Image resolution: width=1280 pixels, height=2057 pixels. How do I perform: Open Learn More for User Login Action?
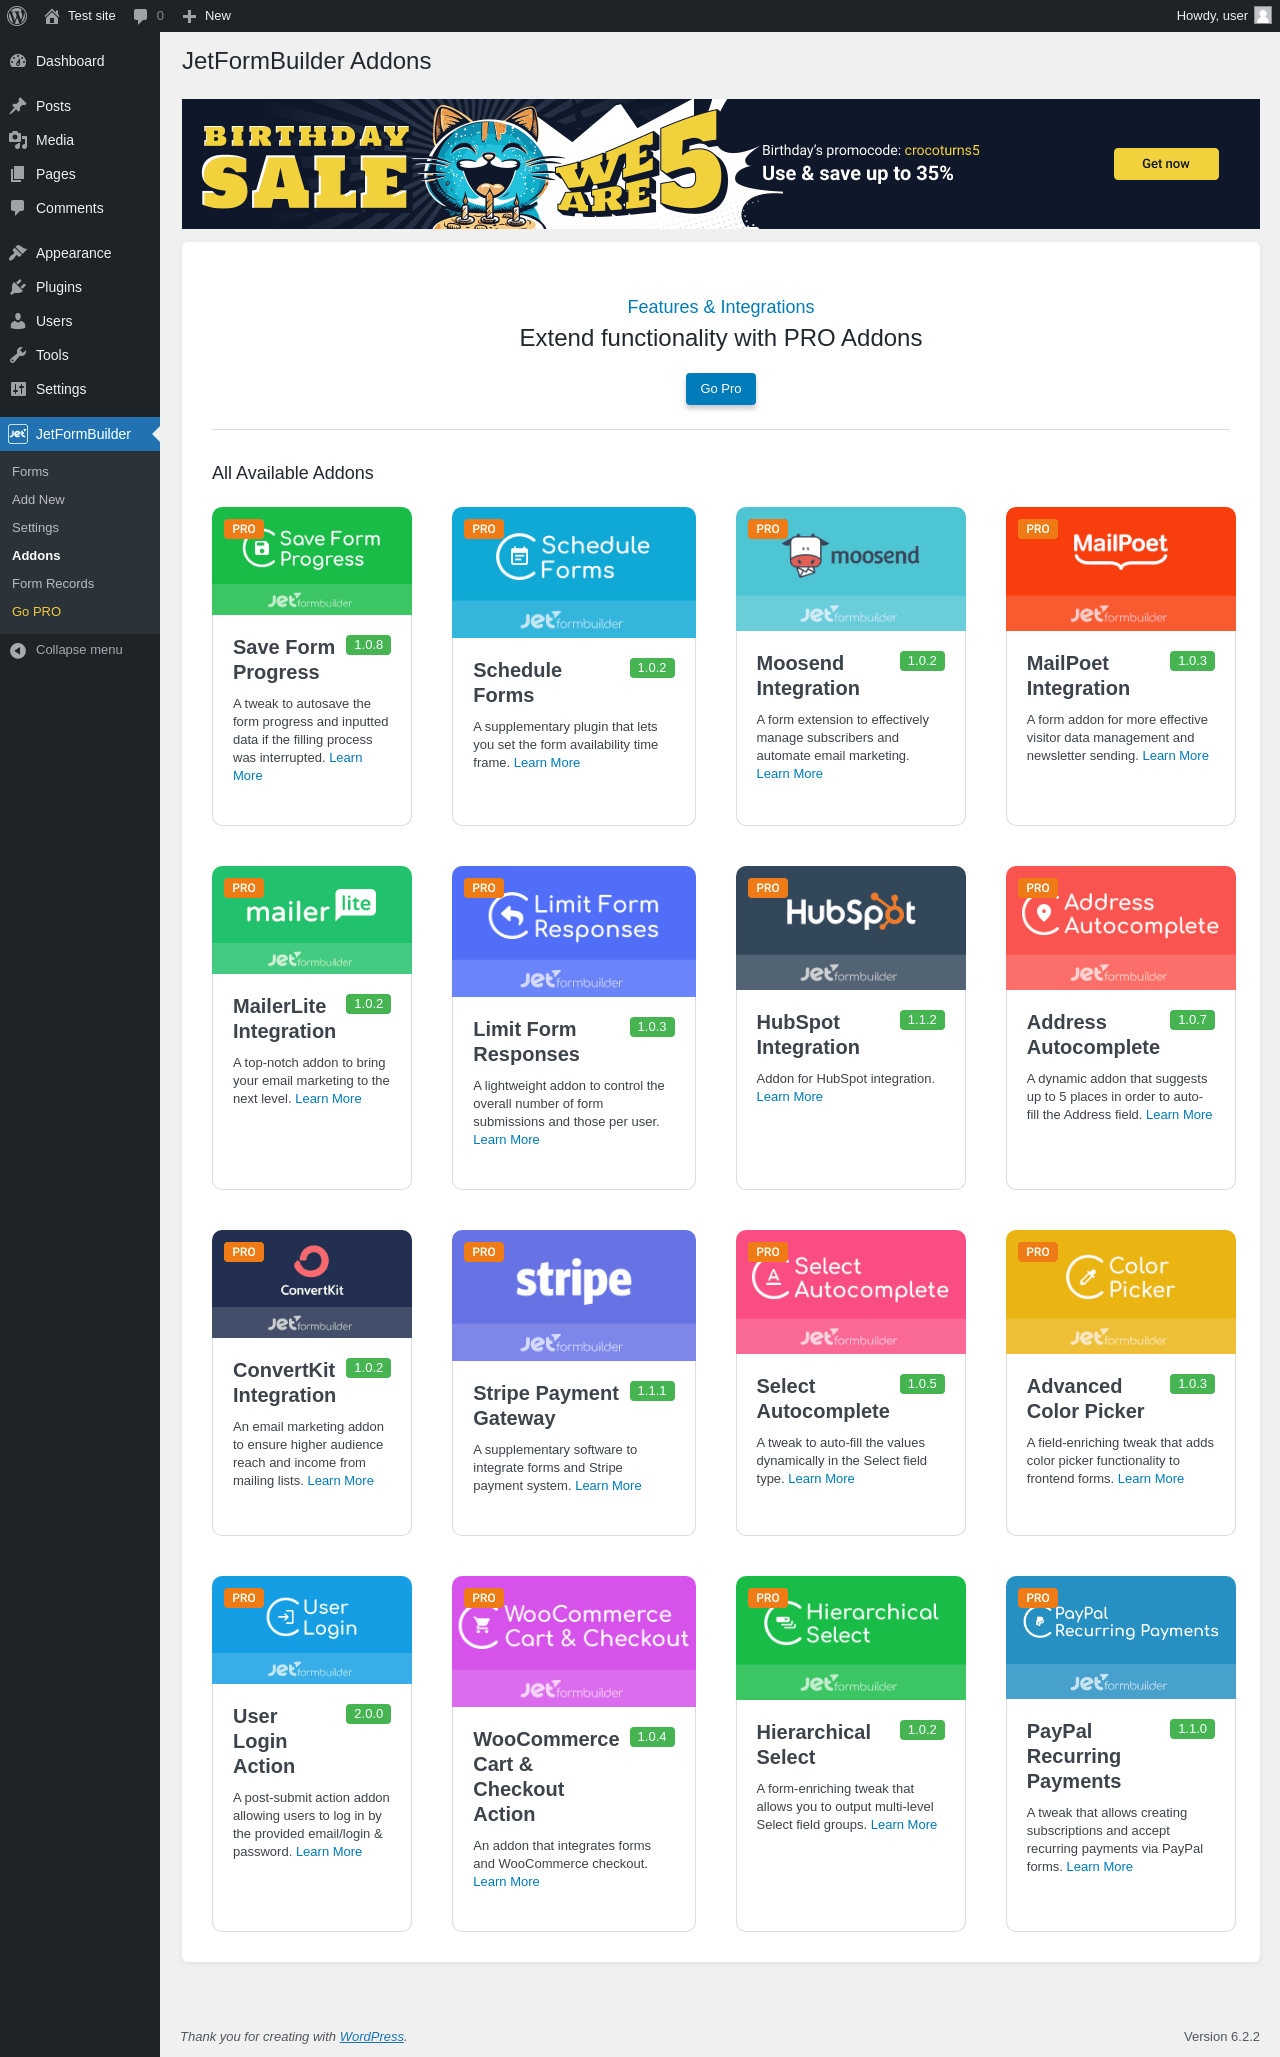tap(329, 1852)
